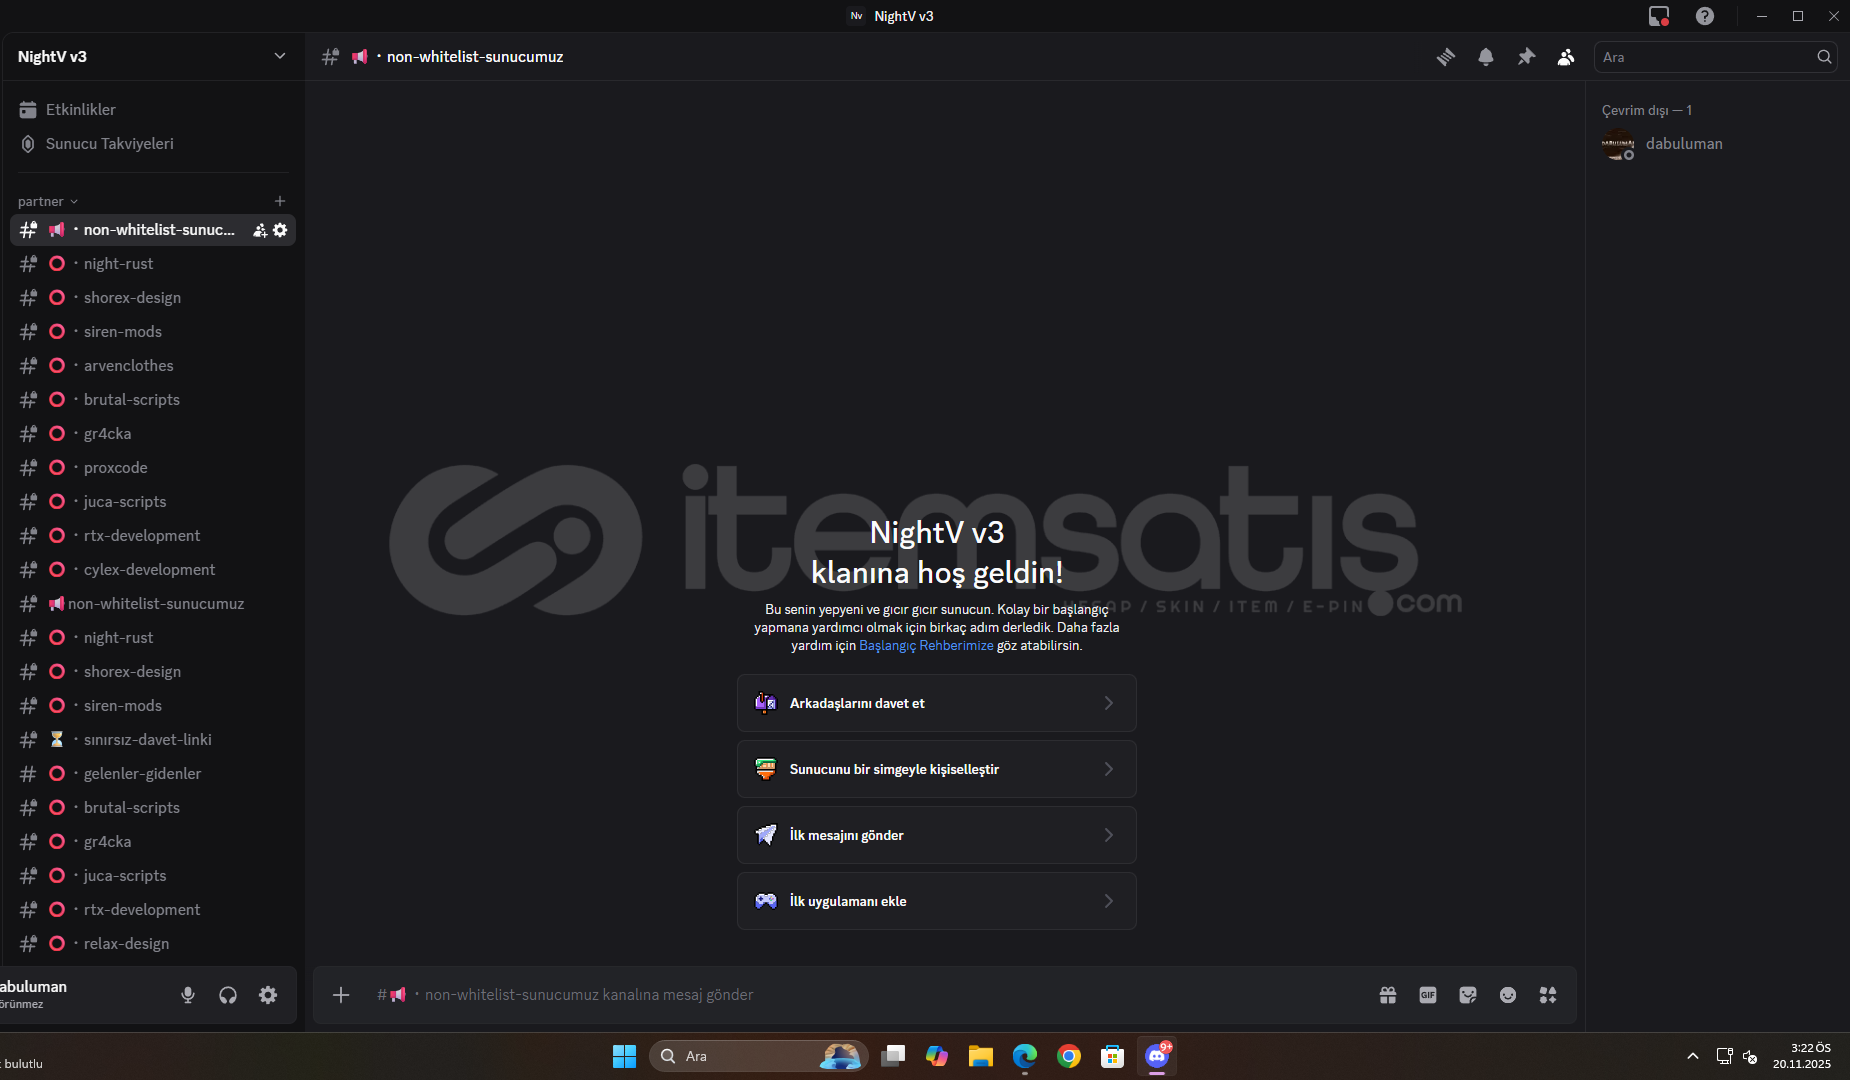Viewport: 1850px width, 1080px height.
Task: Expand the system tray hidden icons arrow
Action: point(1692,1056)
